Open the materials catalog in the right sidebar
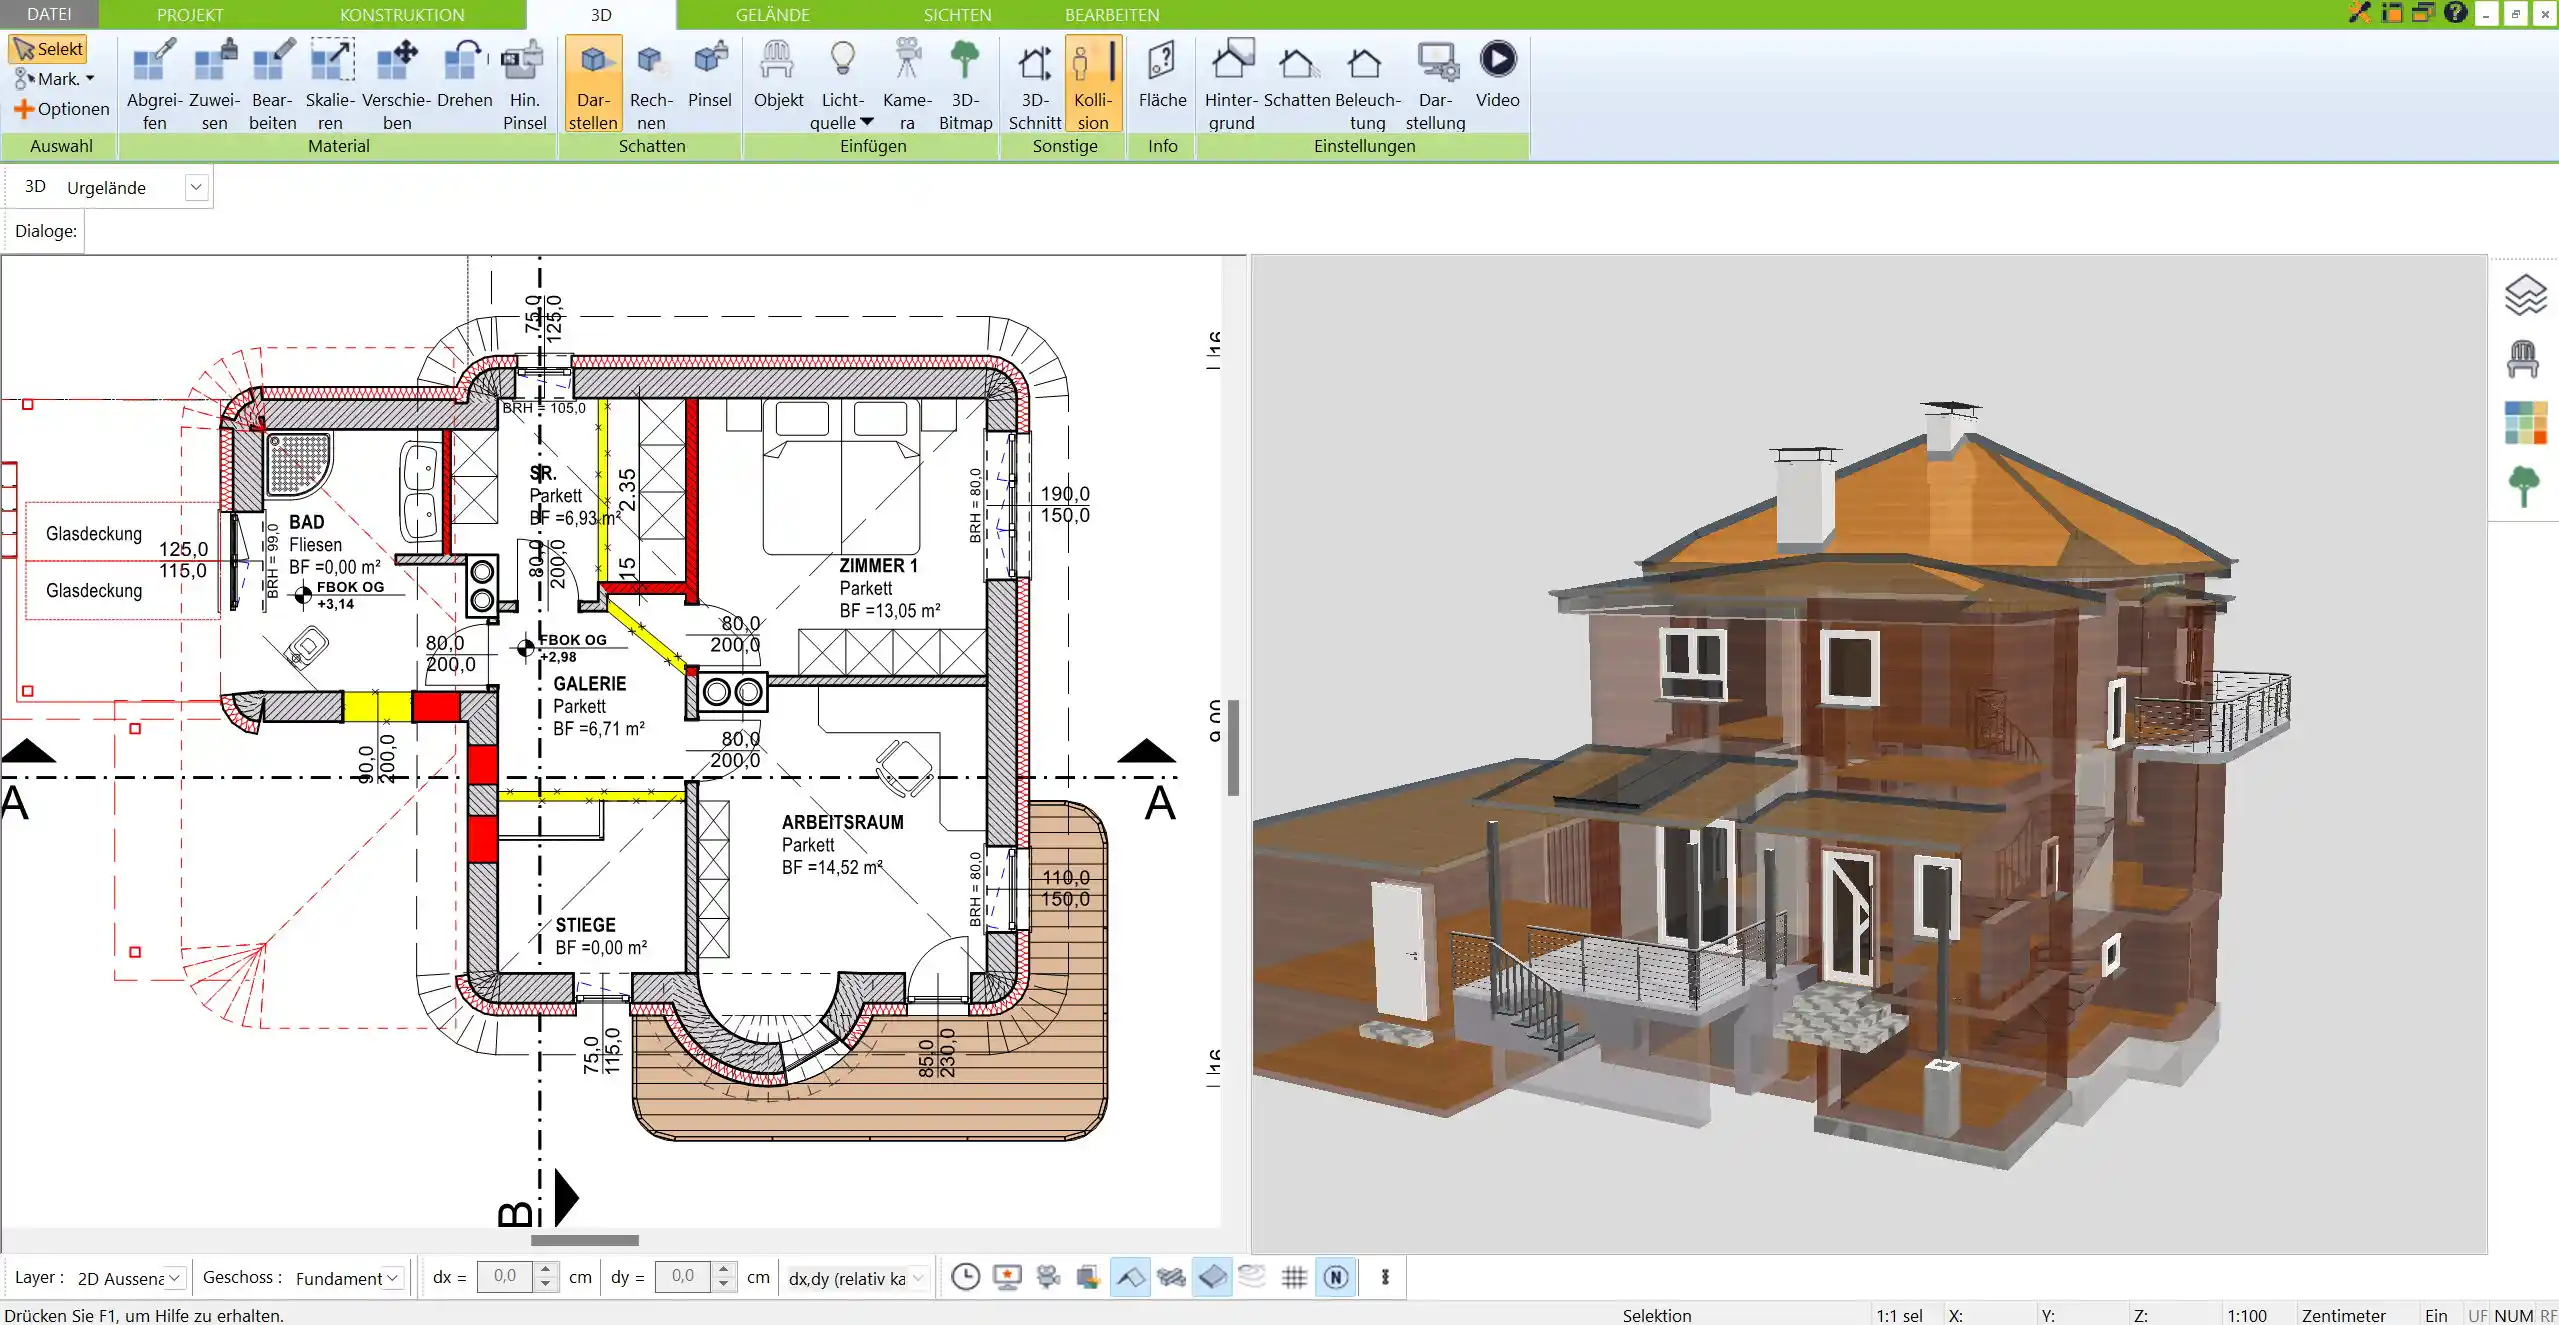This screenshot has width=2559, height=1325. pos(2525,422)
